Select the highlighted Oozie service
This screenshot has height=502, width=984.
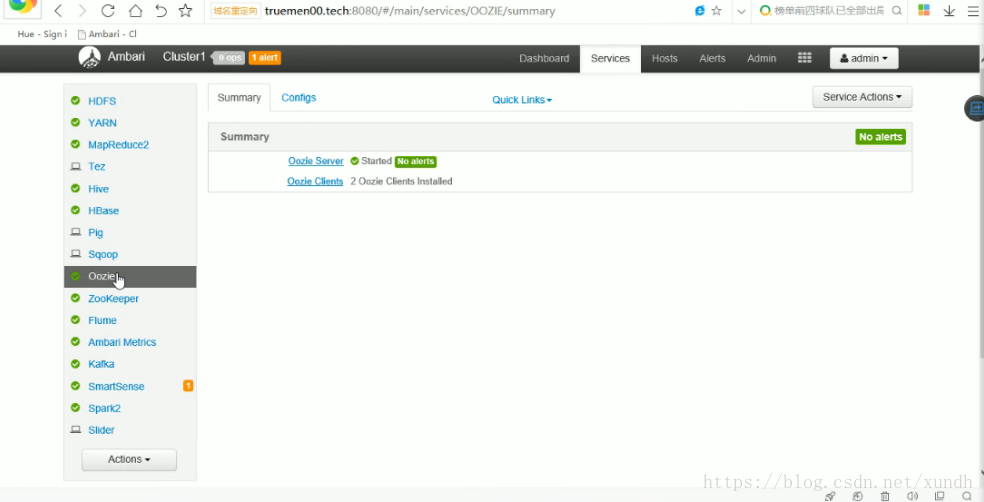point(130,277)
